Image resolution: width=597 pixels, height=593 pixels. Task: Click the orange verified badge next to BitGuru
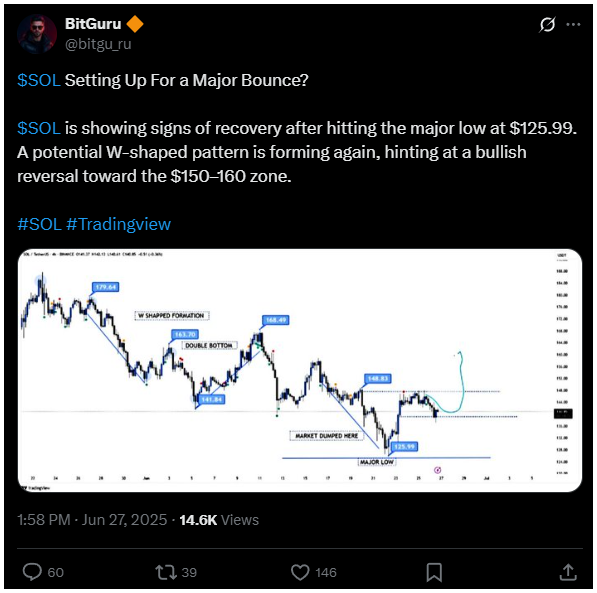pyautogui.click(x=135, y=24)
